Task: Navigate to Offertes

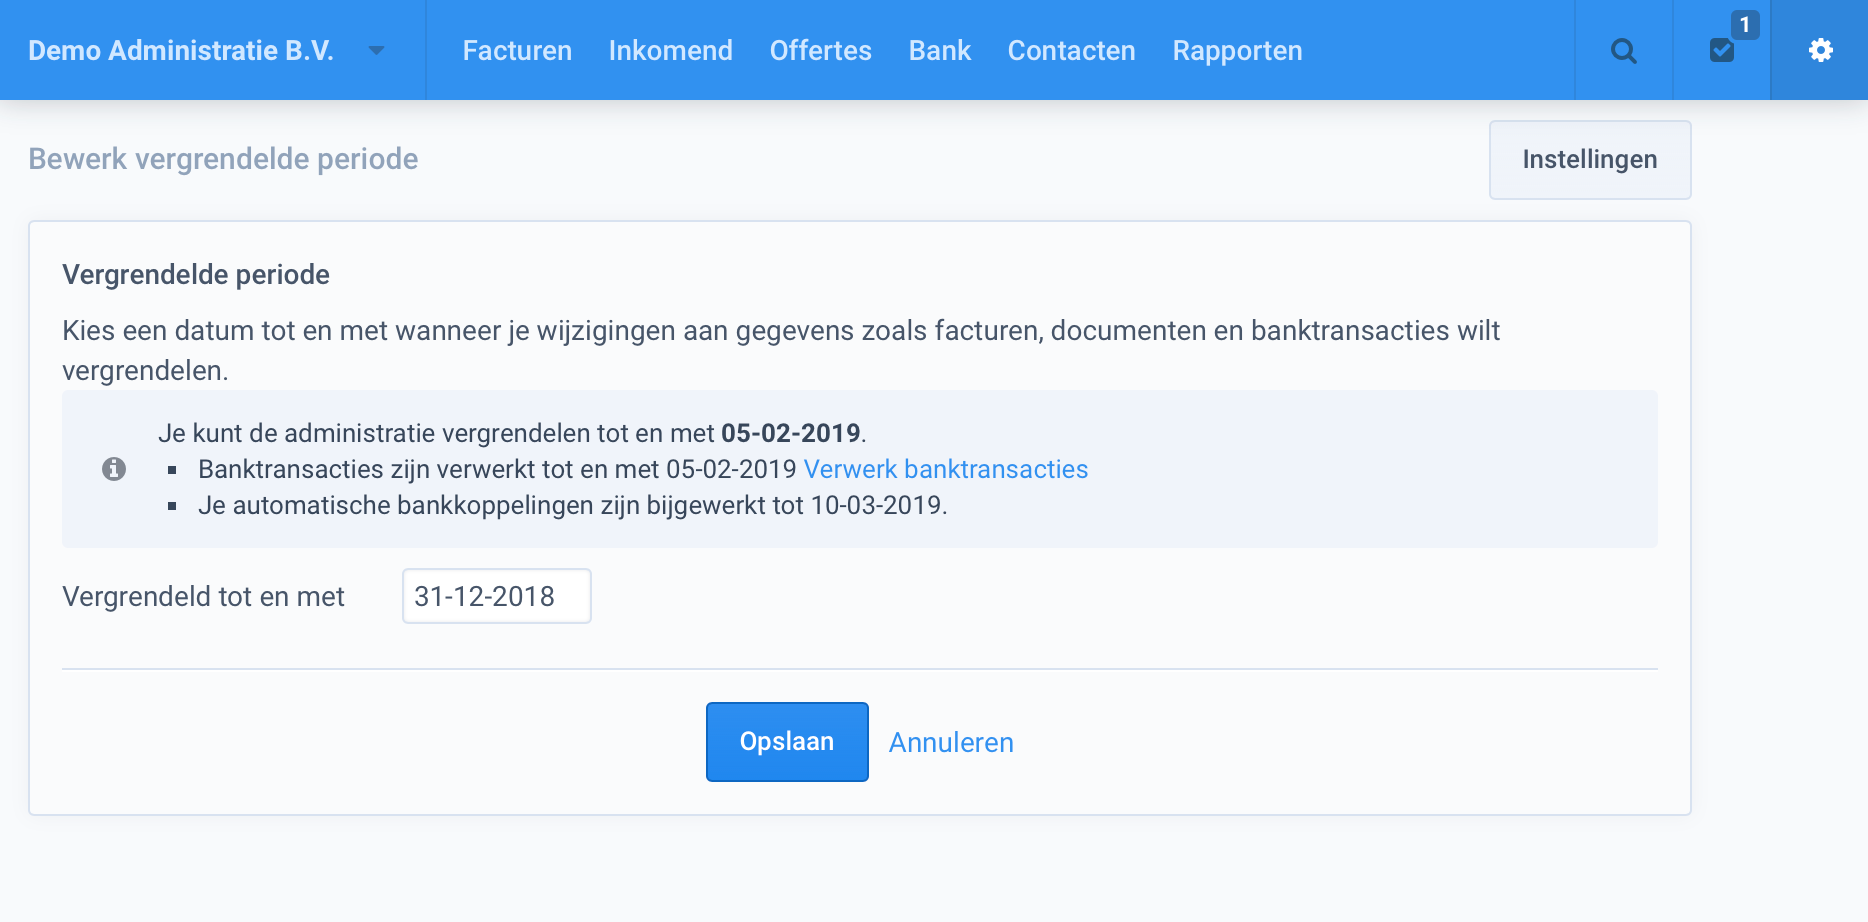Action: pyautogui.click(x=820, y=50)
